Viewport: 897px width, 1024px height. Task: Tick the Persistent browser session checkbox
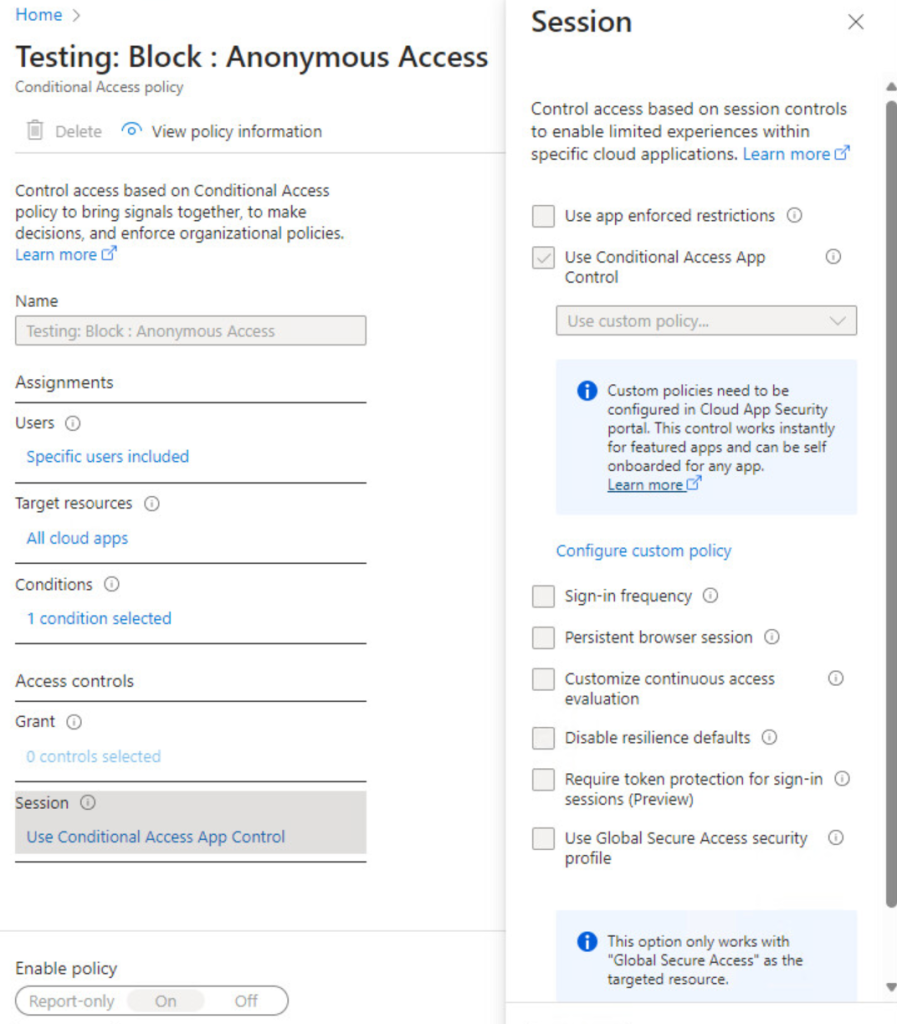(x=543, y=638)
